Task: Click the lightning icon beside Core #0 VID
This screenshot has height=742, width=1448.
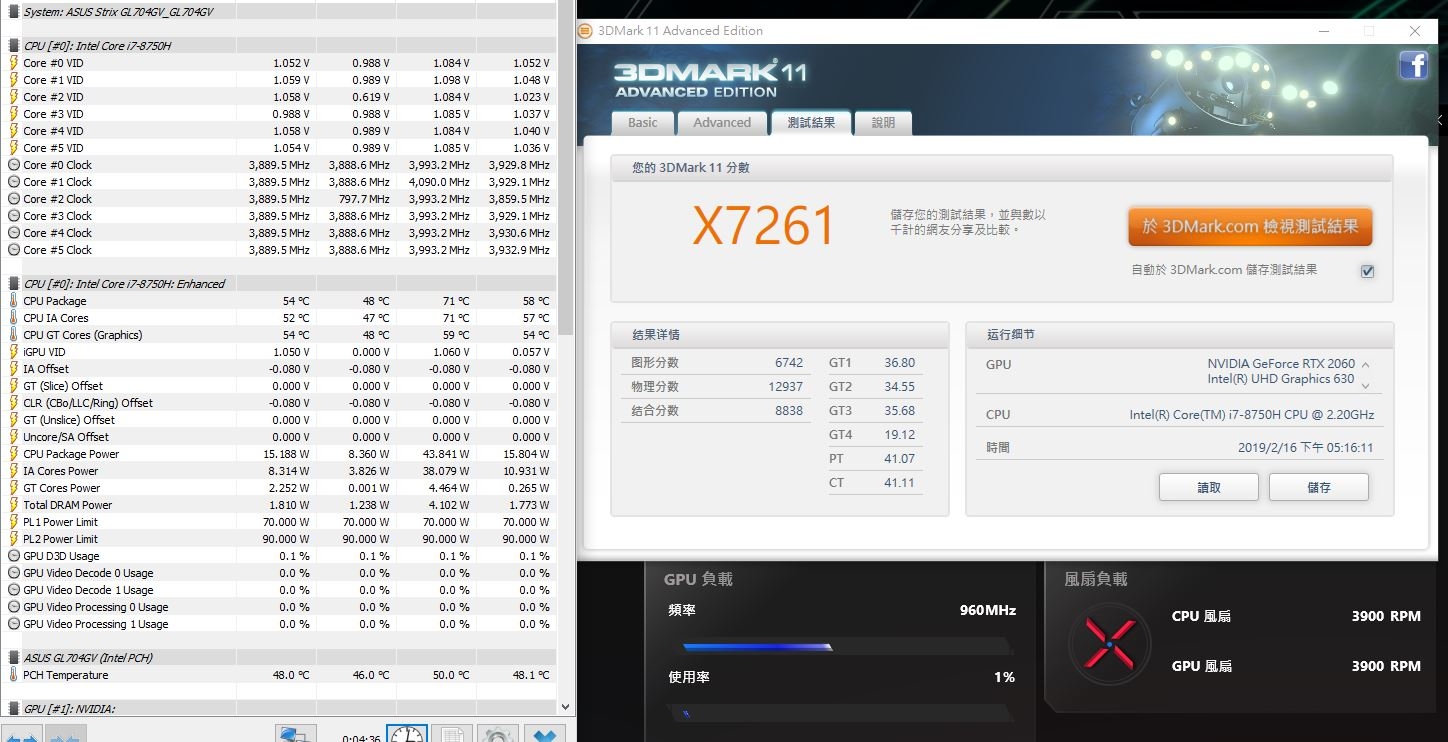Action: (x=14, y=63)
